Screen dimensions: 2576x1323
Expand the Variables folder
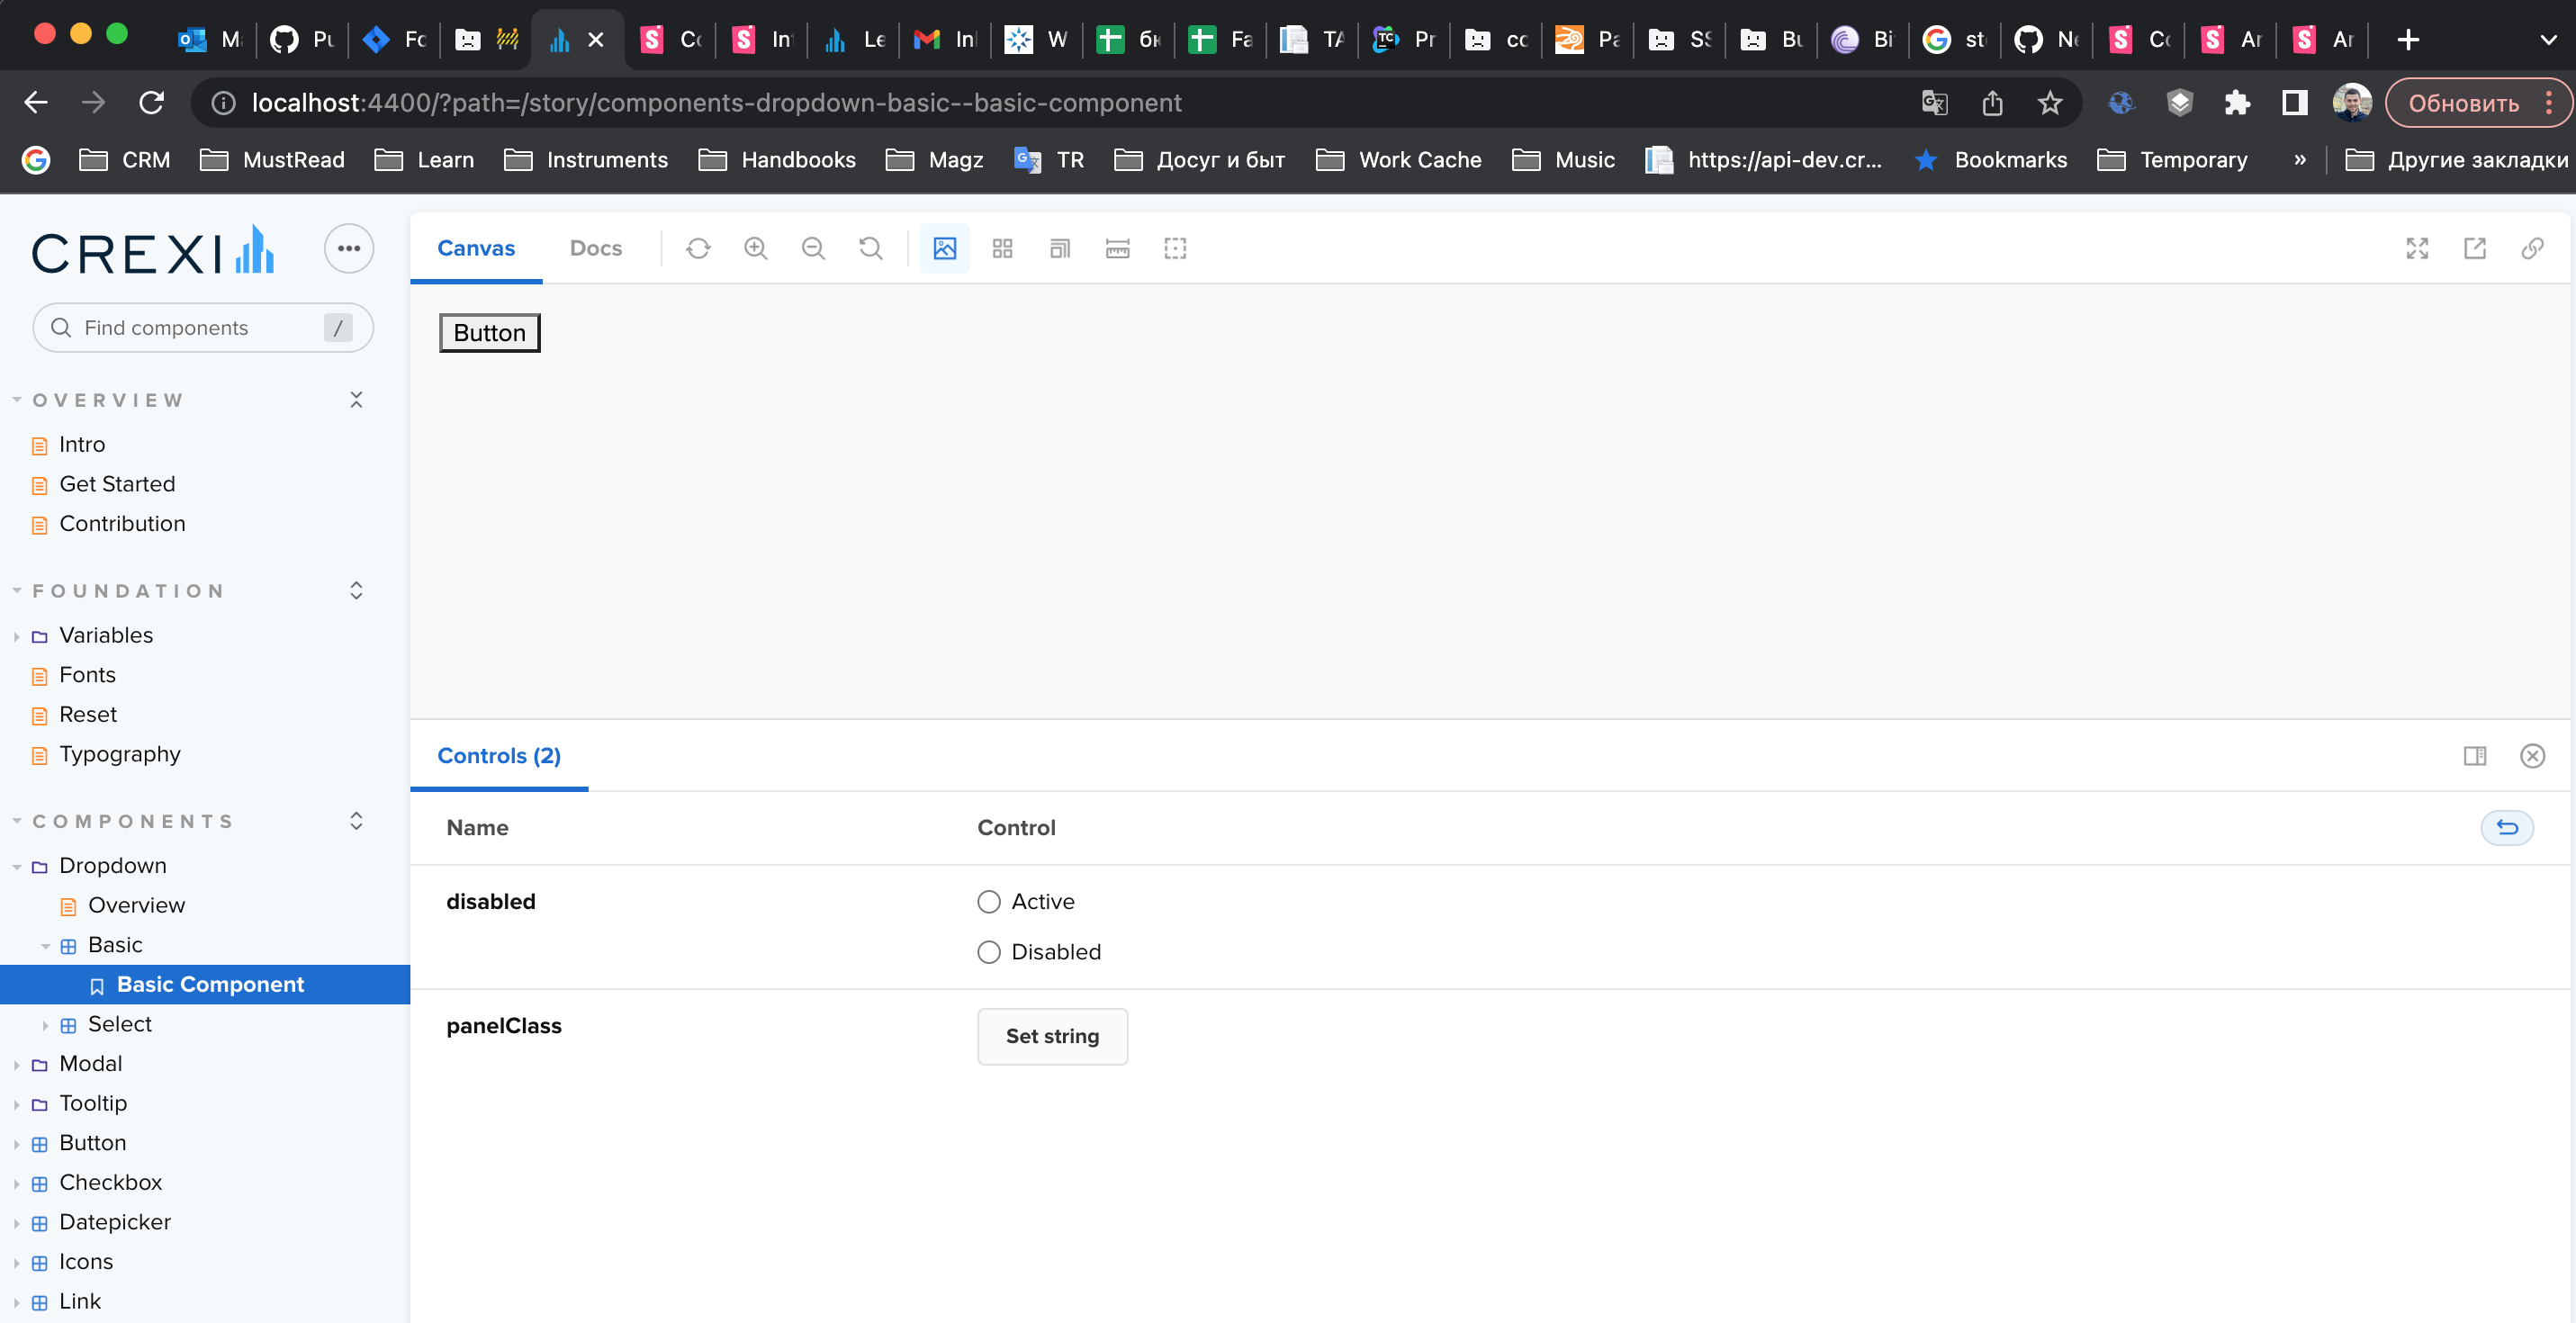pyautogui.click(x=106, y=635)
